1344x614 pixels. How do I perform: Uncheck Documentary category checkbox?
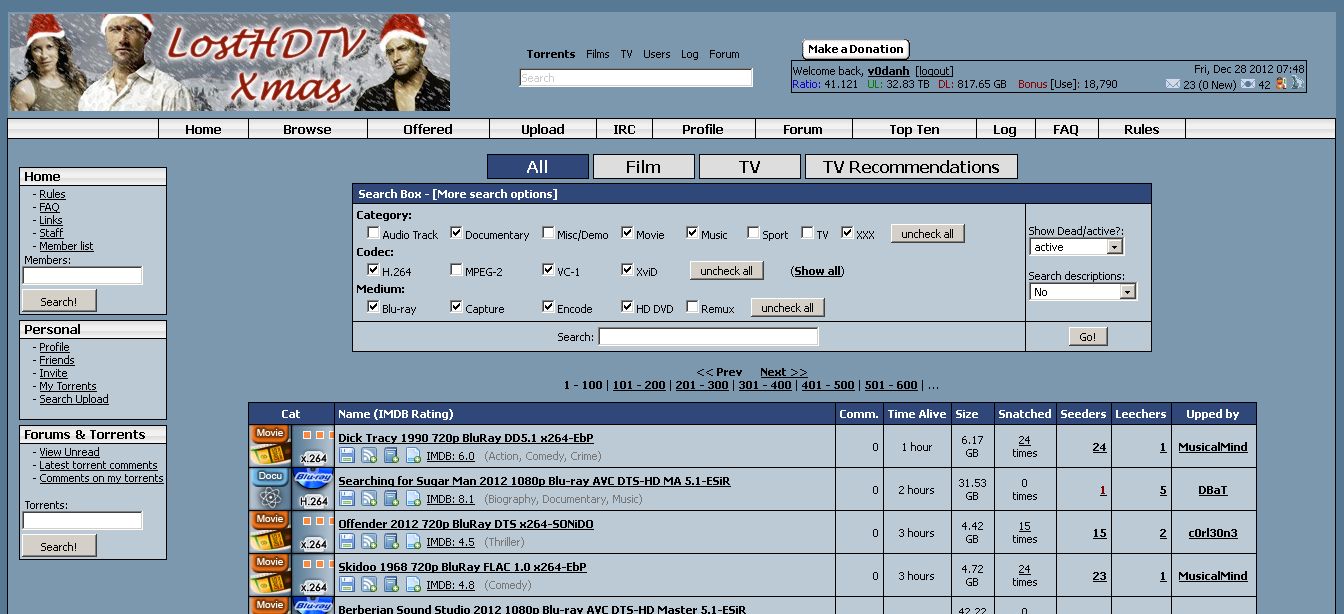pos(456,233)
